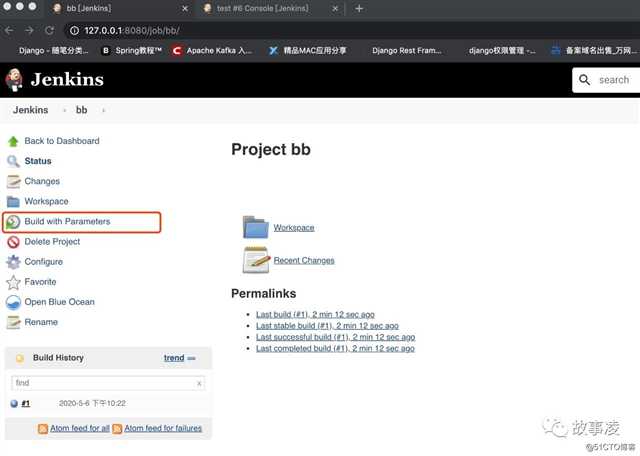This screenshot has height=456, width=640.
Task: Open a new browser tab with plus button
Action: tap(359, 9)
